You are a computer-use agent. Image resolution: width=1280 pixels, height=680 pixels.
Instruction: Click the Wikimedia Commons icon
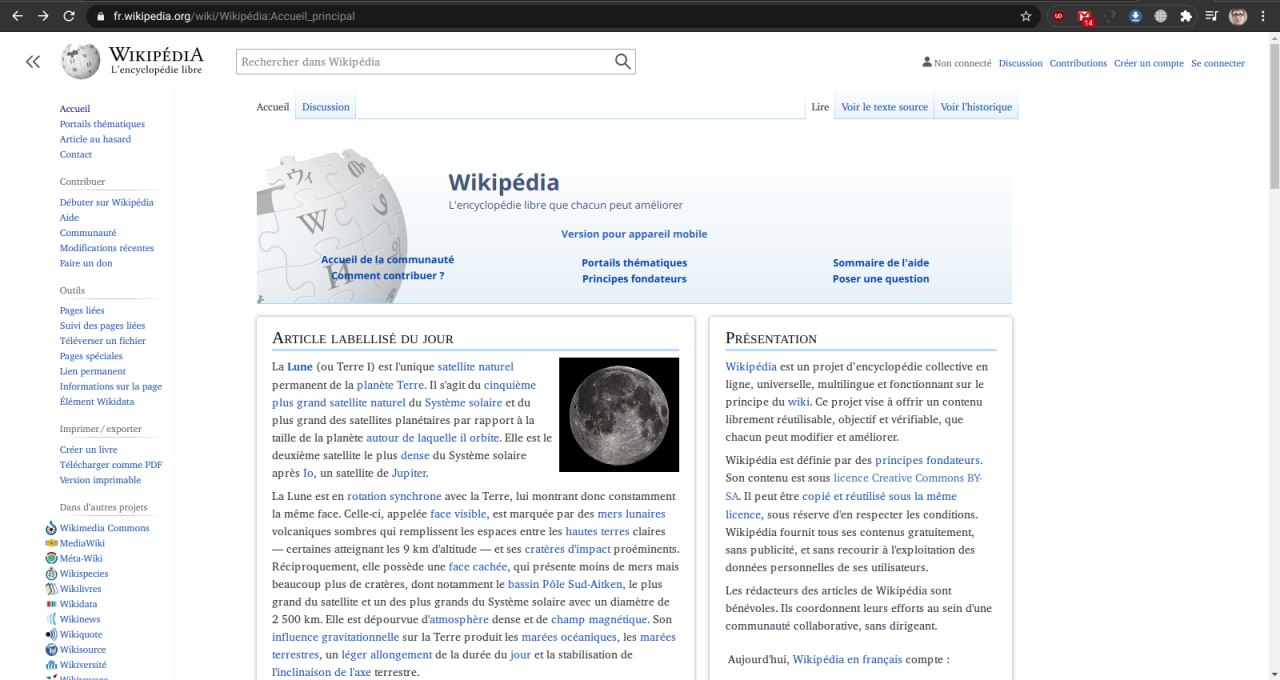click(51, 528)
